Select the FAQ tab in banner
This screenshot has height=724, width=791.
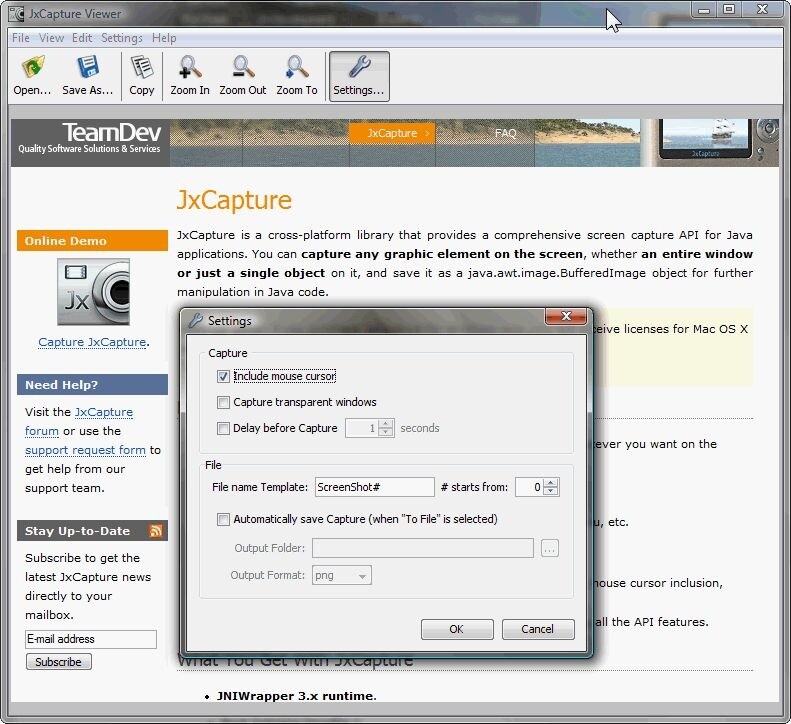click(x=505, y=133)
